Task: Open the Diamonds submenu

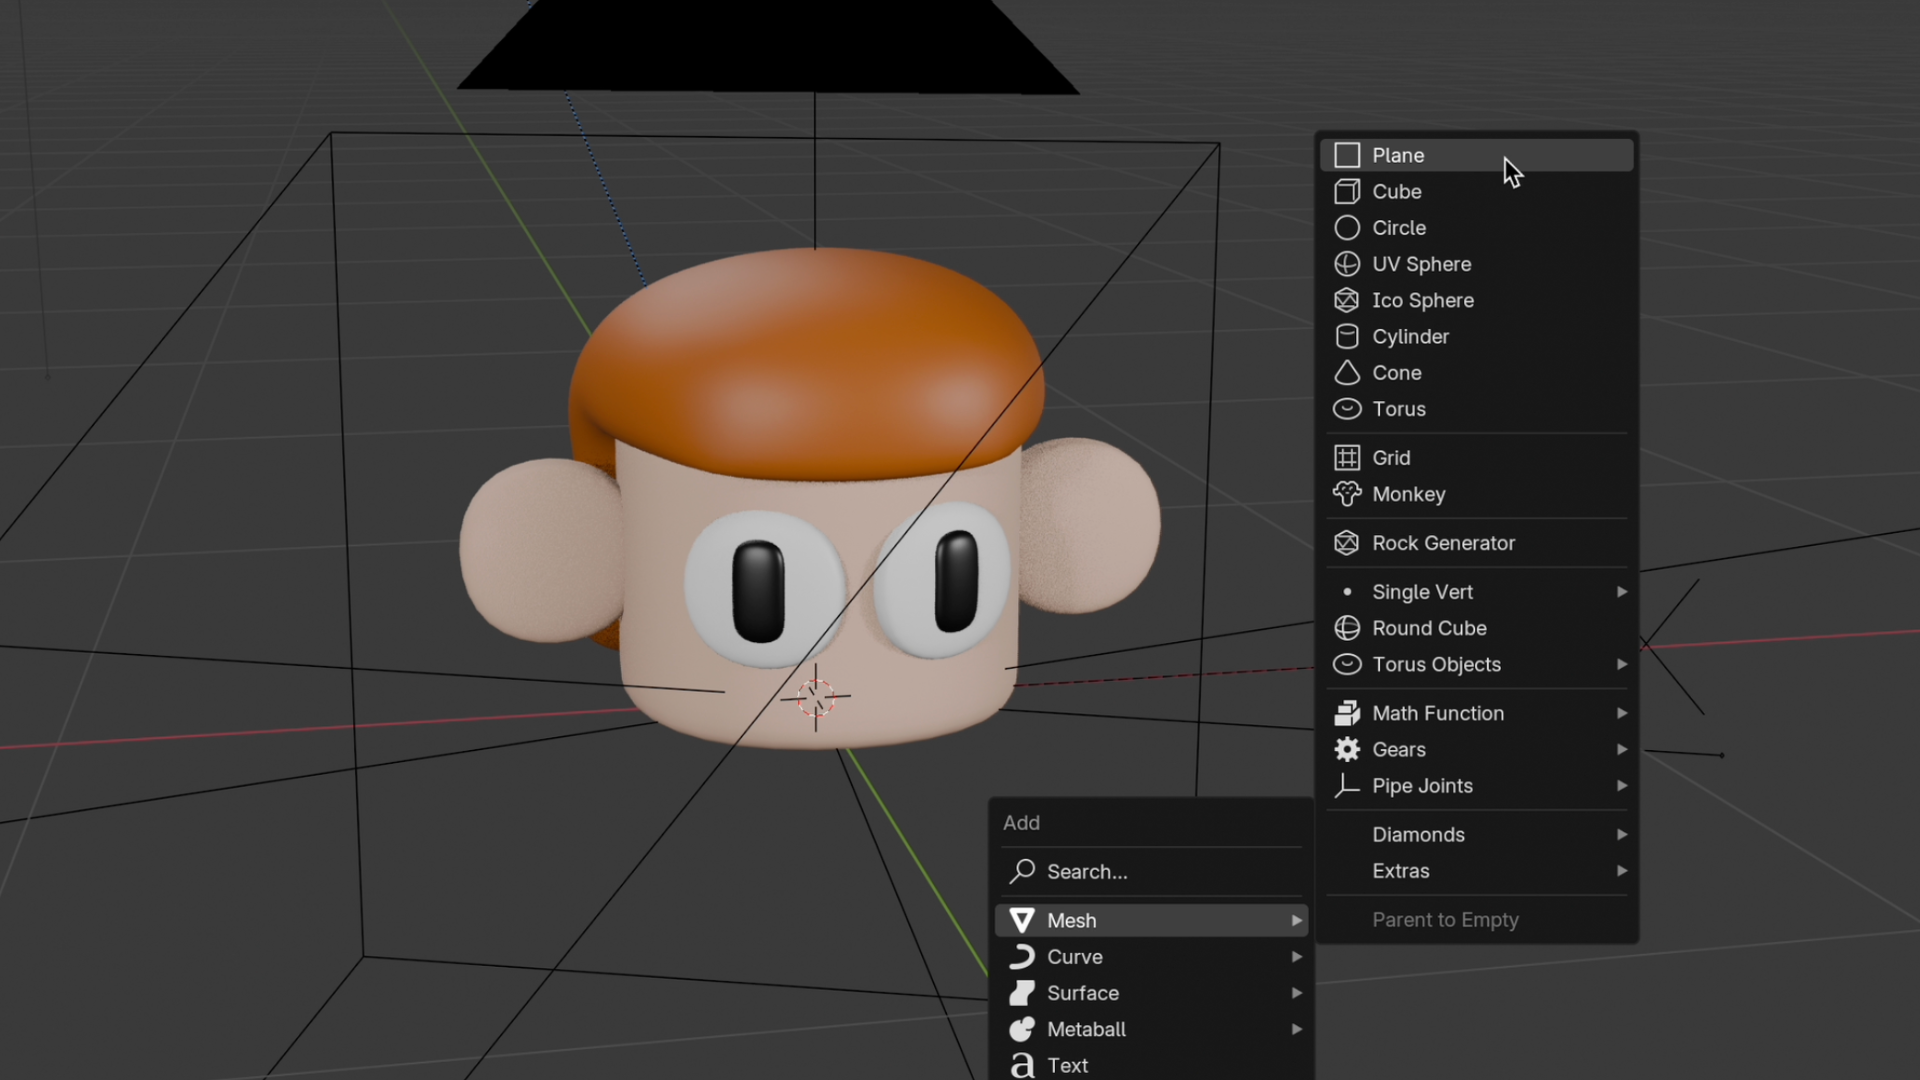Action: [1477, 834]
